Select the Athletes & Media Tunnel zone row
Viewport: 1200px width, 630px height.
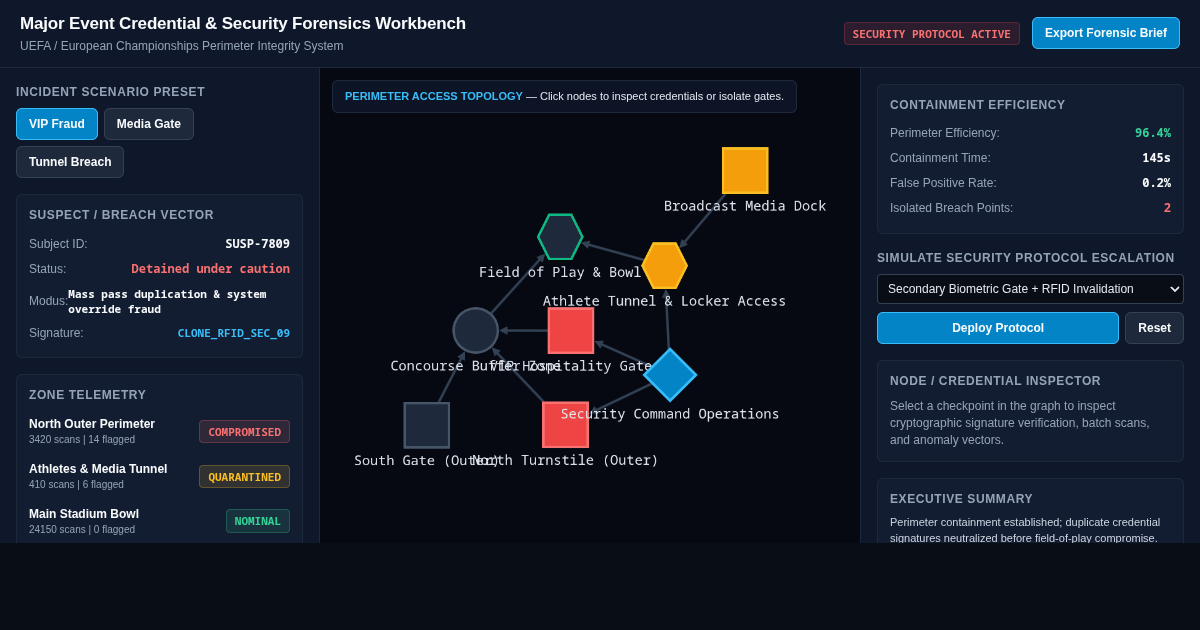[159, 476]
